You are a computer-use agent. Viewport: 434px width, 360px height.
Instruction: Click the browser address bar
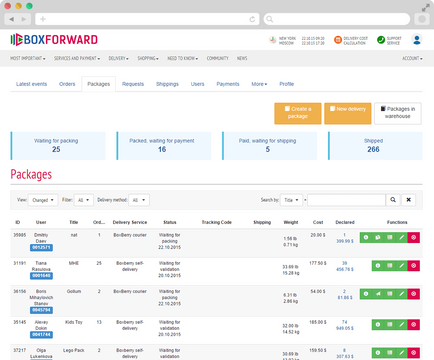click(147, 19)
